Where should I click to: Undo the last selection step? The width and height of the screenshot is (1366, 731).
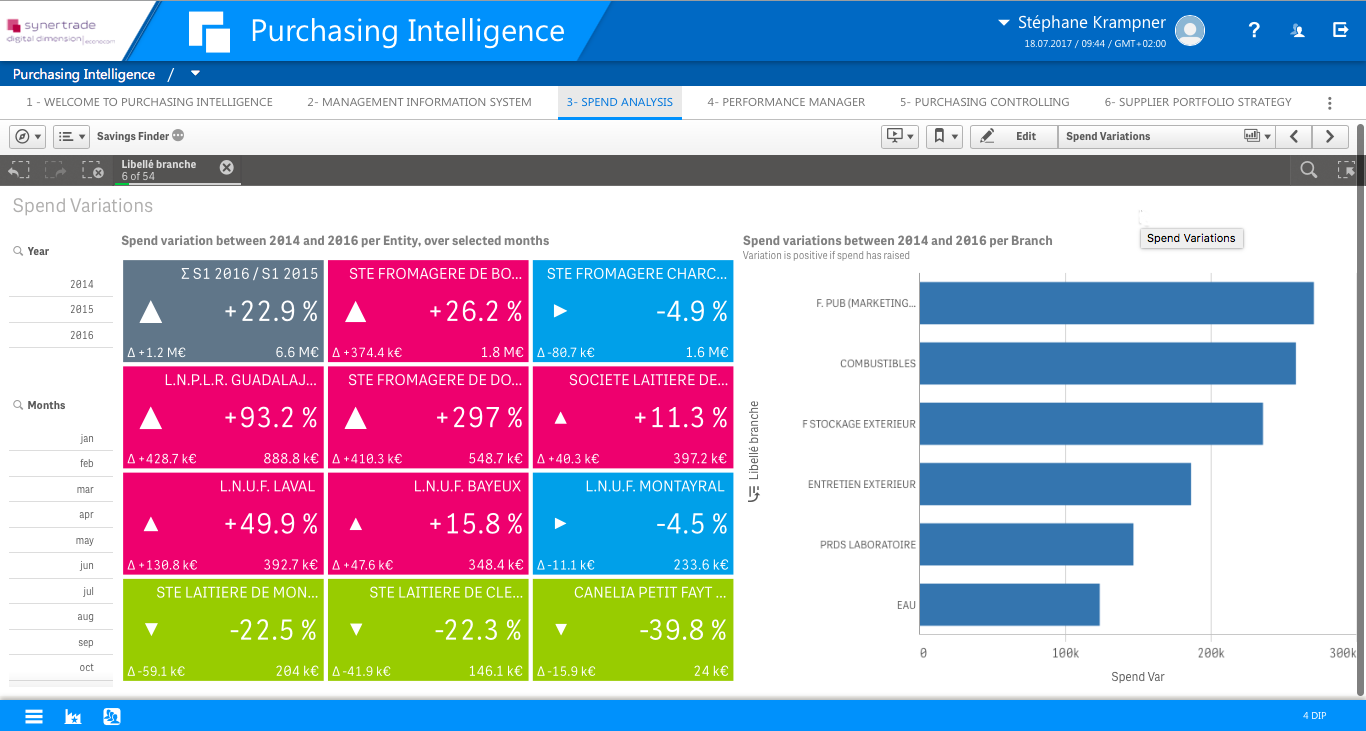coord(18,170)
